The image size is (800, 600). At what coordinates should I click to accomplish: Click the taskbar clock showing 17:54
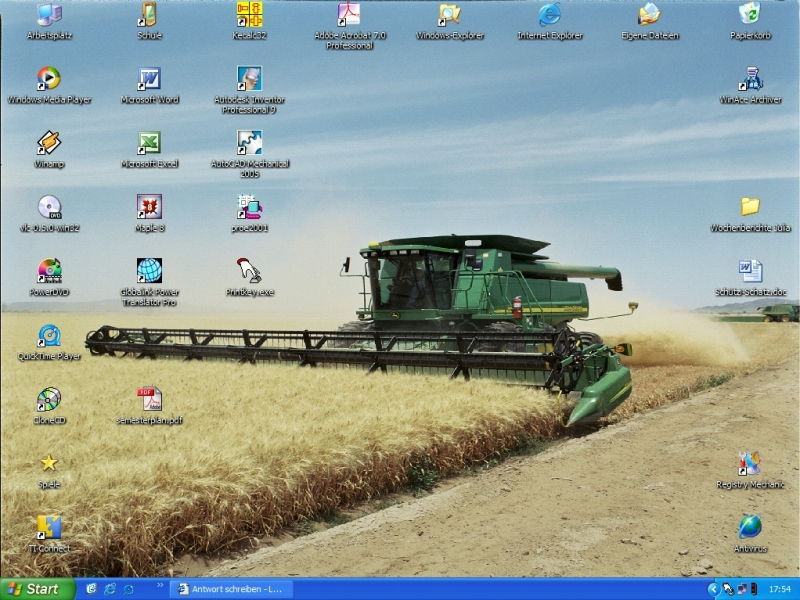779,589
